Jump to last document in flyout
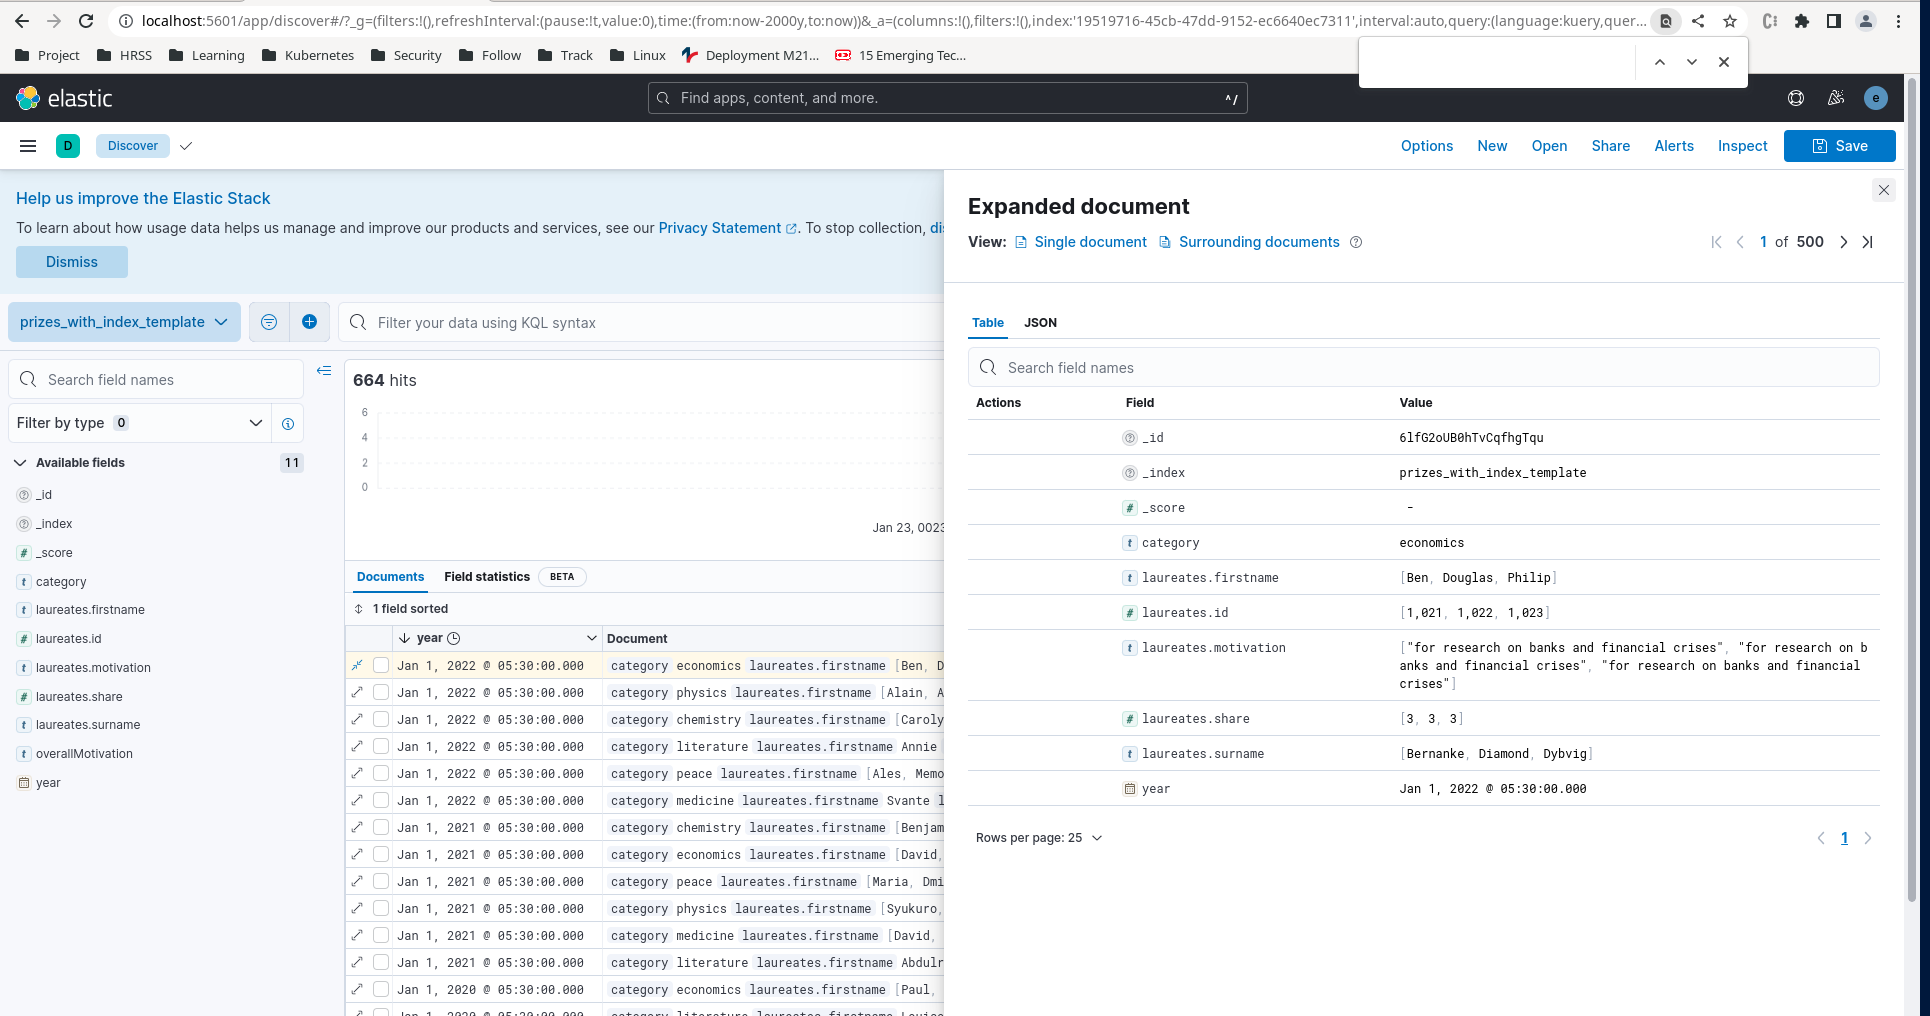The height and width of the screenshot is (1016, 1930). [1867, 242]
